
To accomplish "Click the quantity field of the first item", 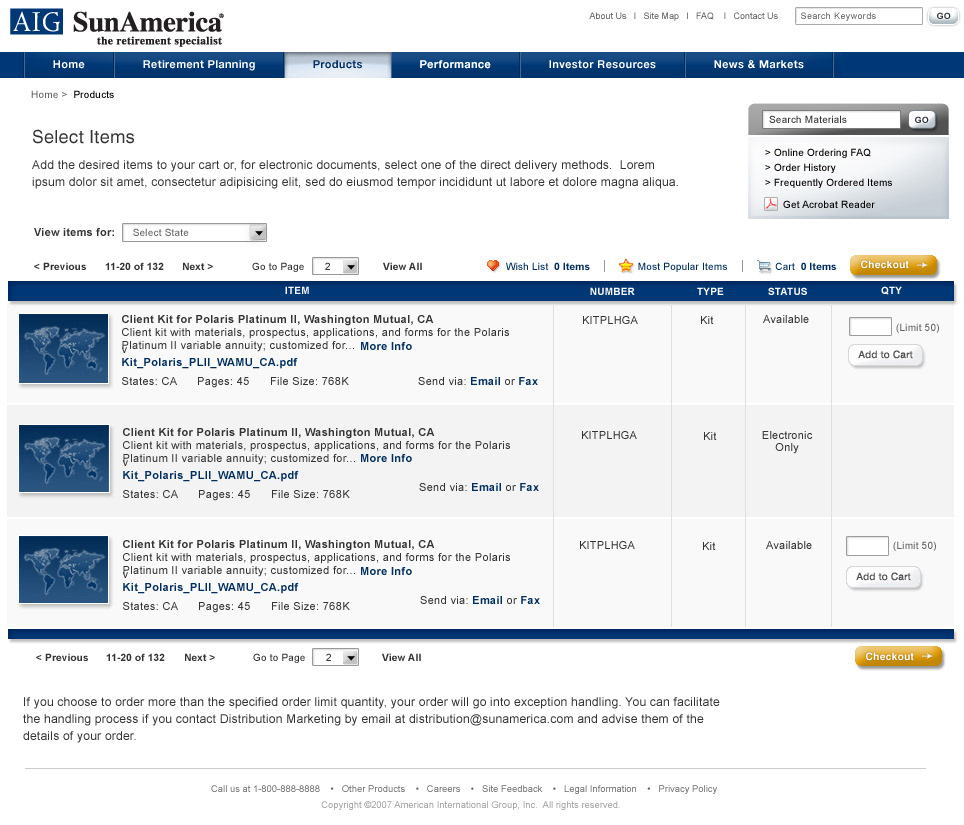I will click(x=870, y=326).
